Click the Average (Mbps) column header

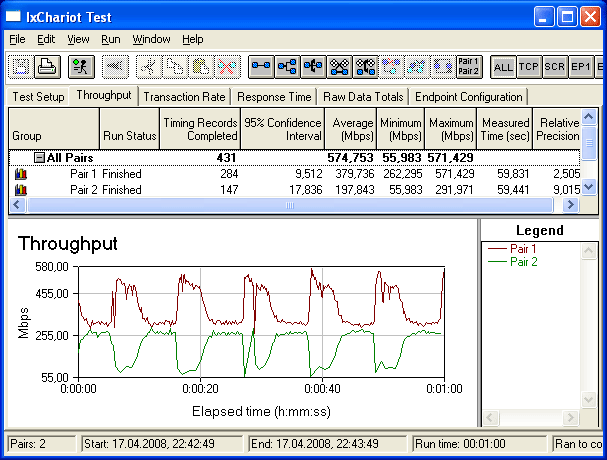351,129
